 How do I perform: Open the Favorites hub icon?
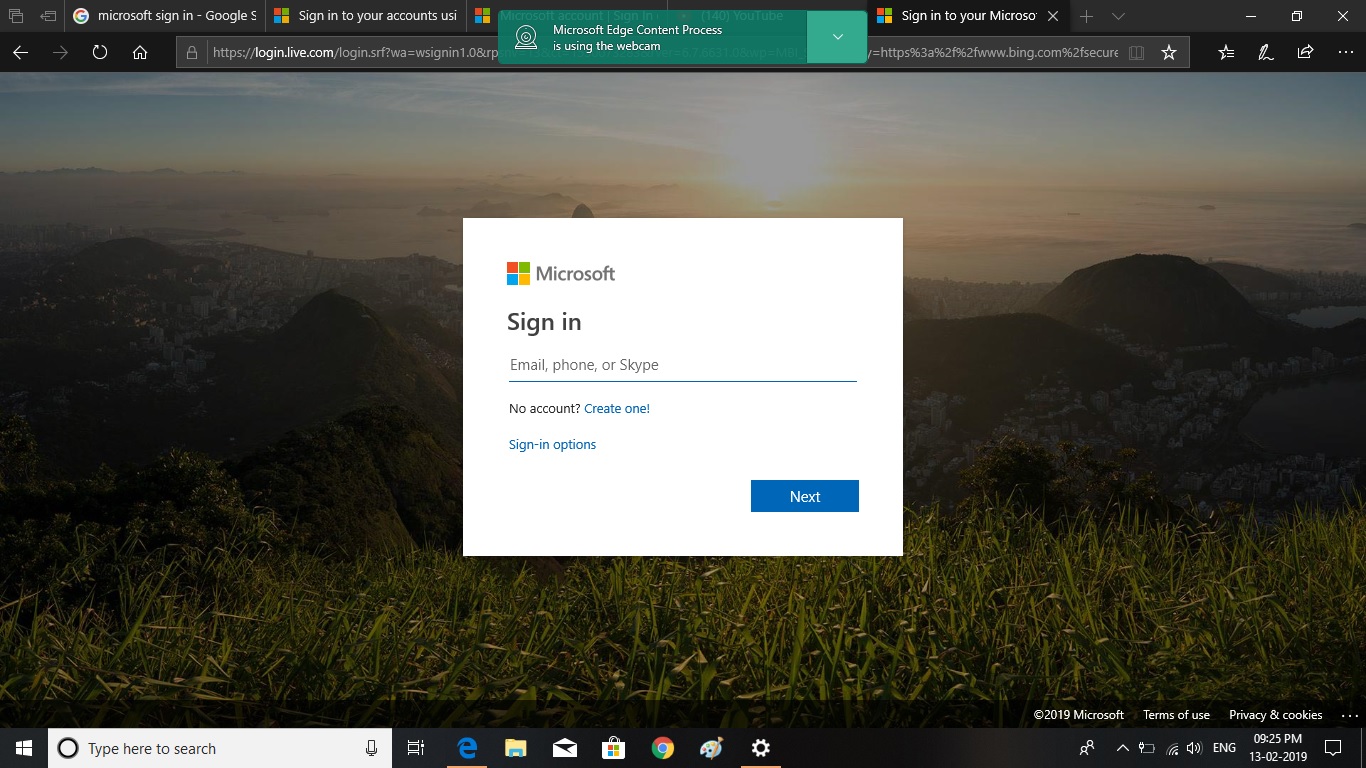click(1227, 53)
